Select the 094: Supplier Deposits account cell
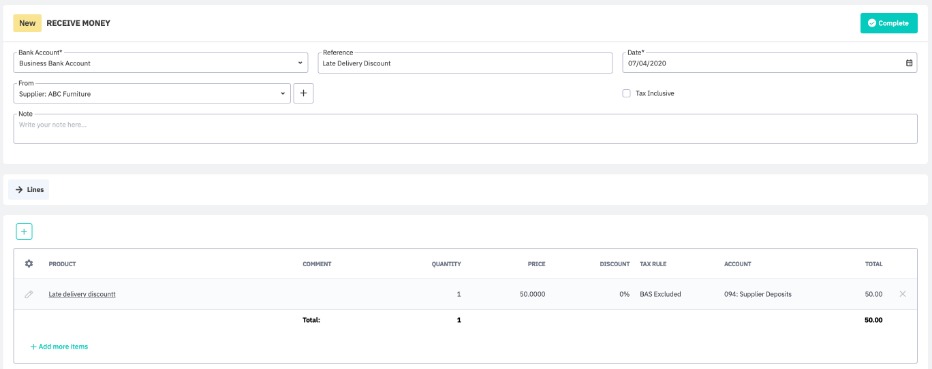 (x=758, y=294)
